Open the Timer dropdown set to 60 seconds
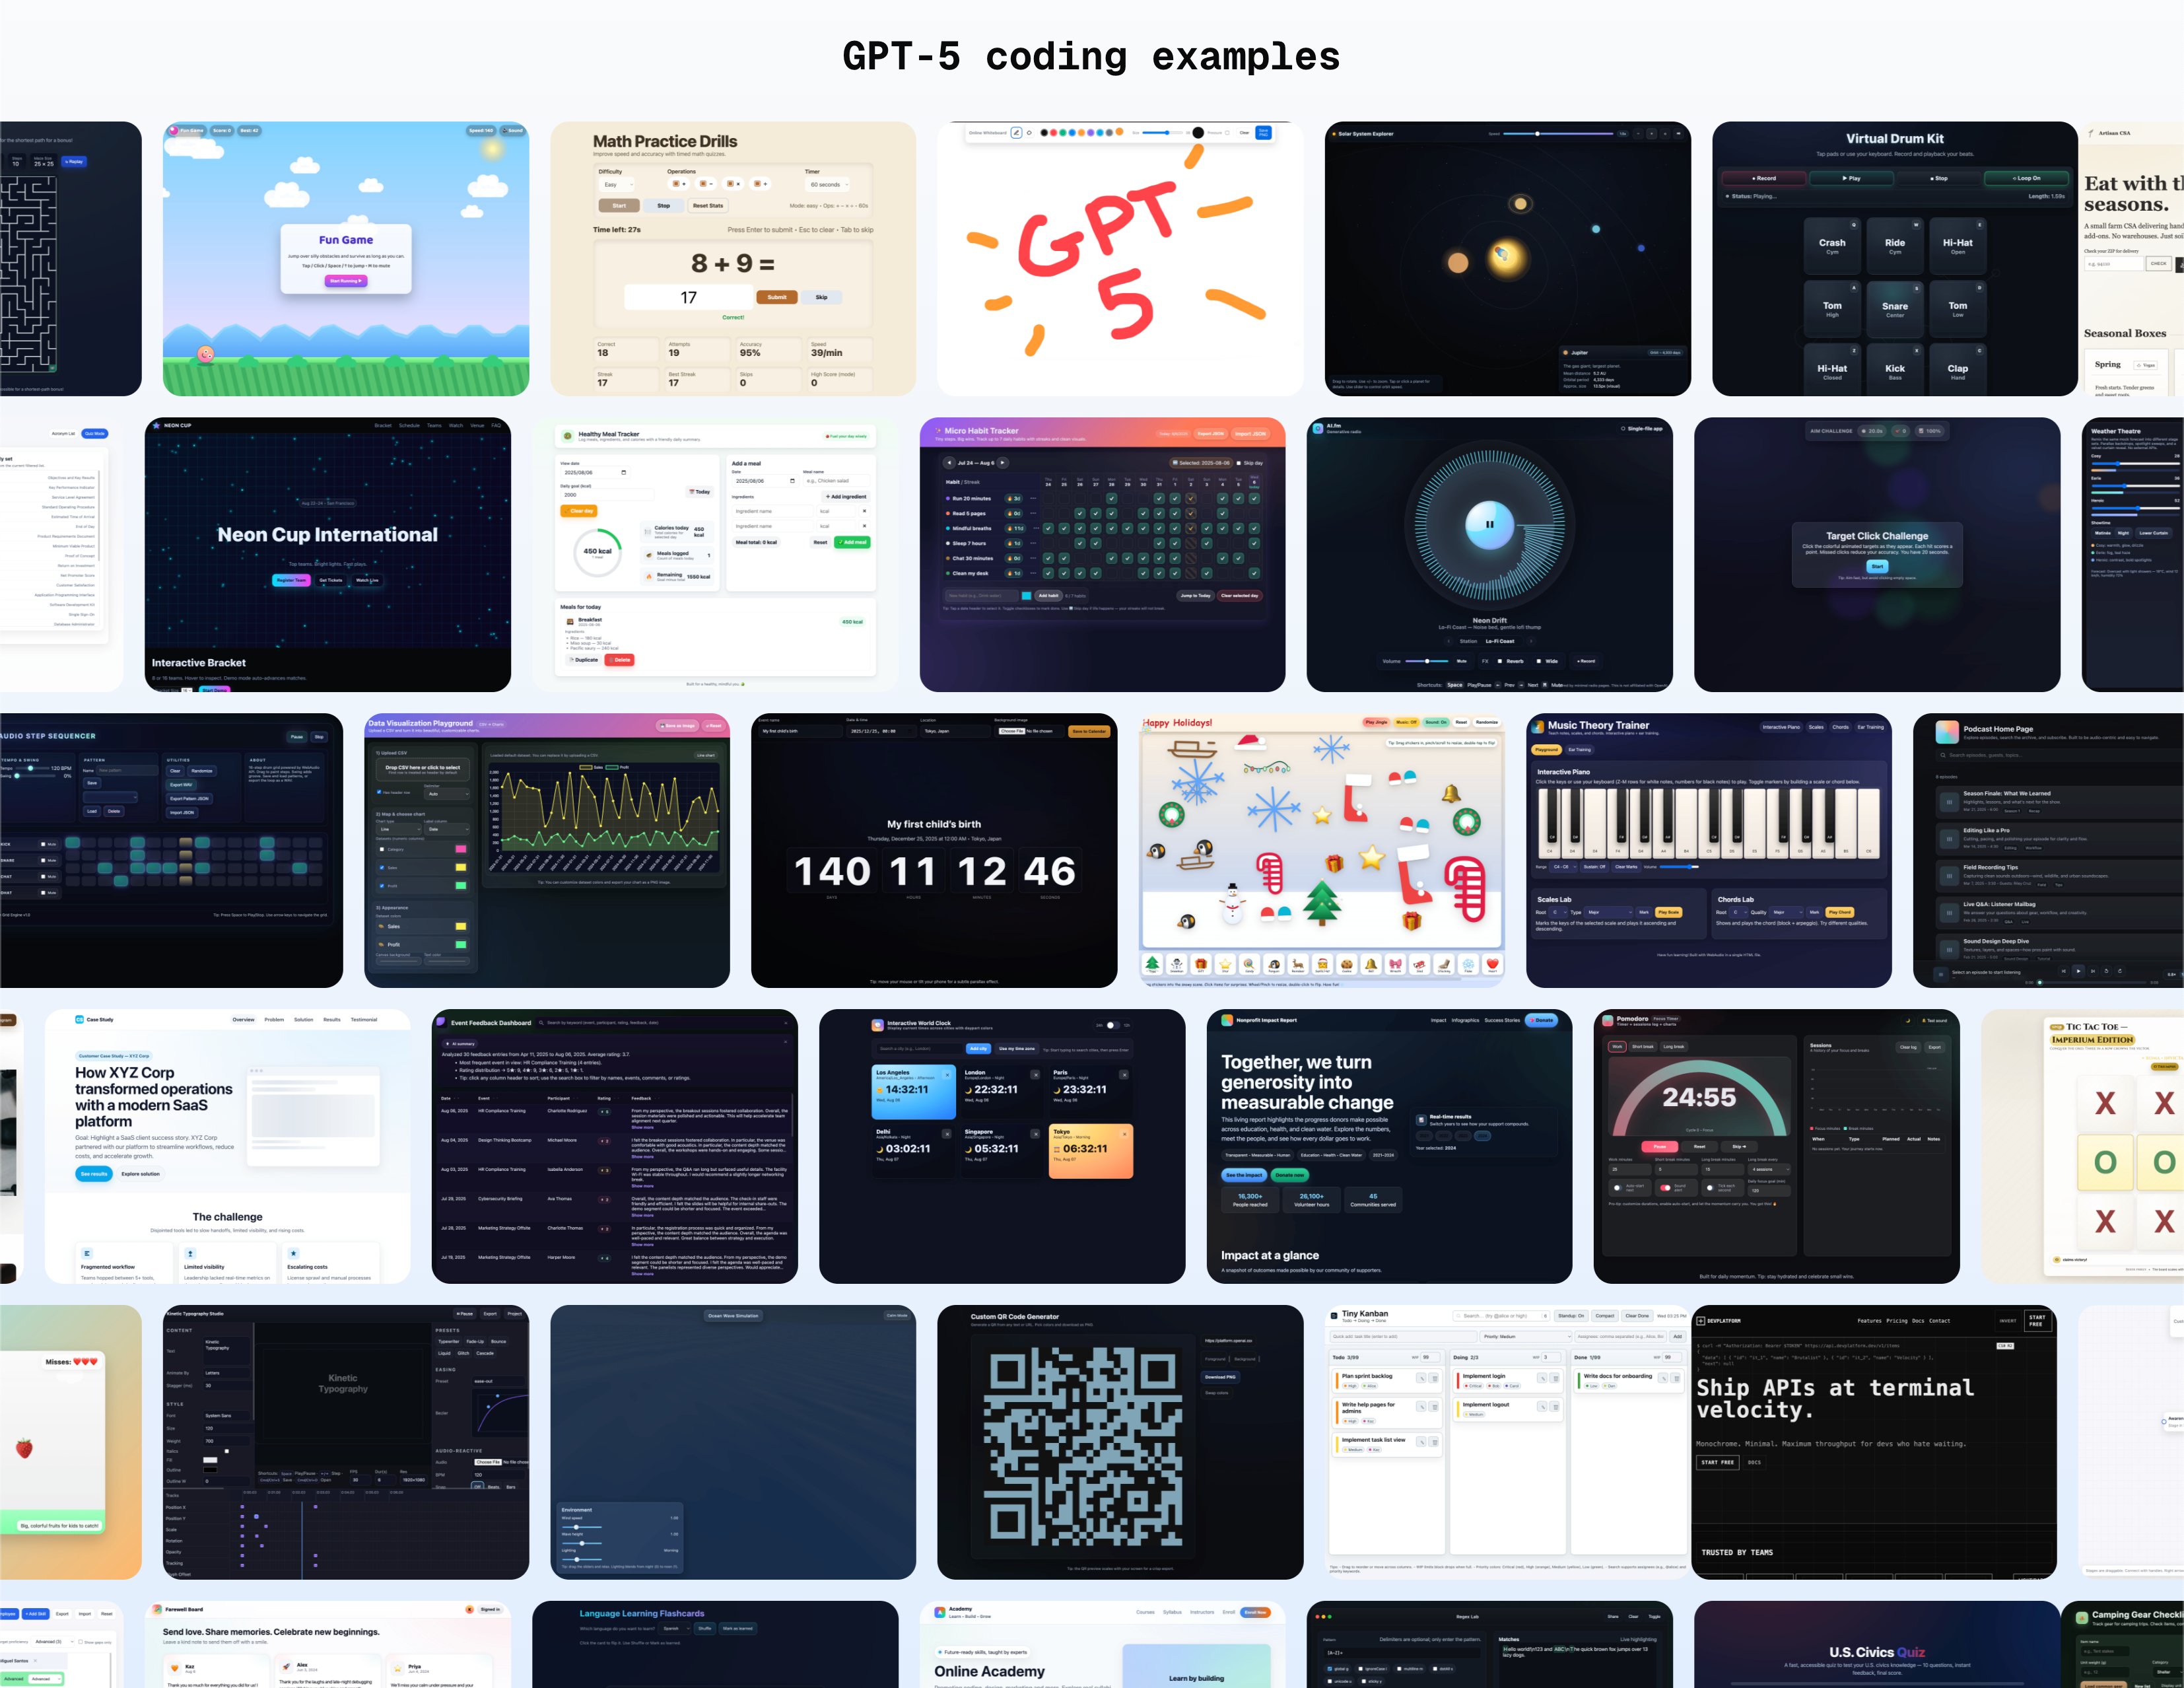 [828, 184]
